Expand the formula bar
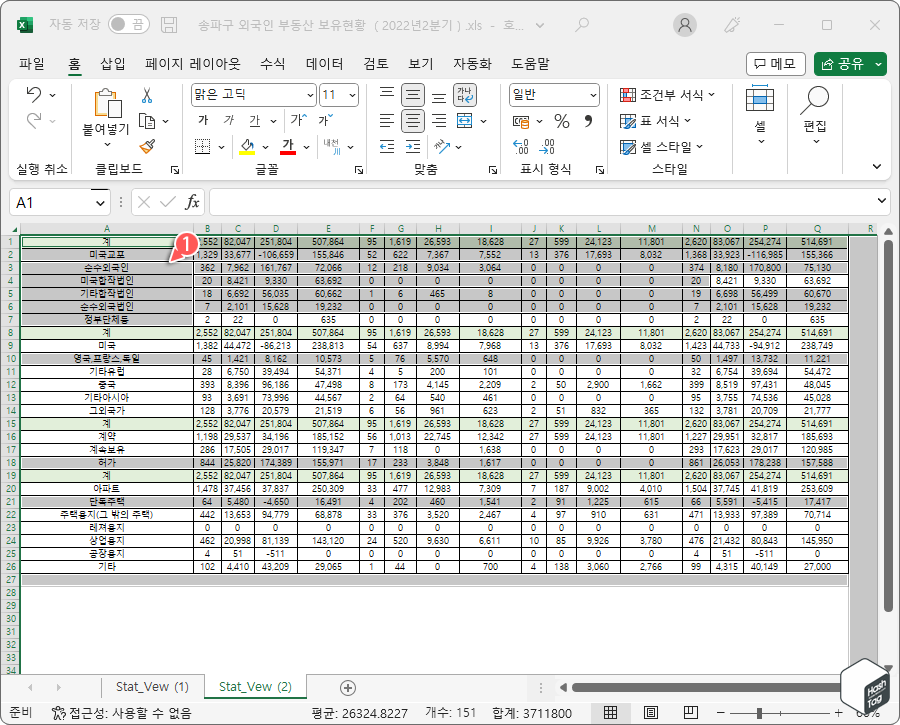This screenshot has height=725, width=900. click(882, 200)
